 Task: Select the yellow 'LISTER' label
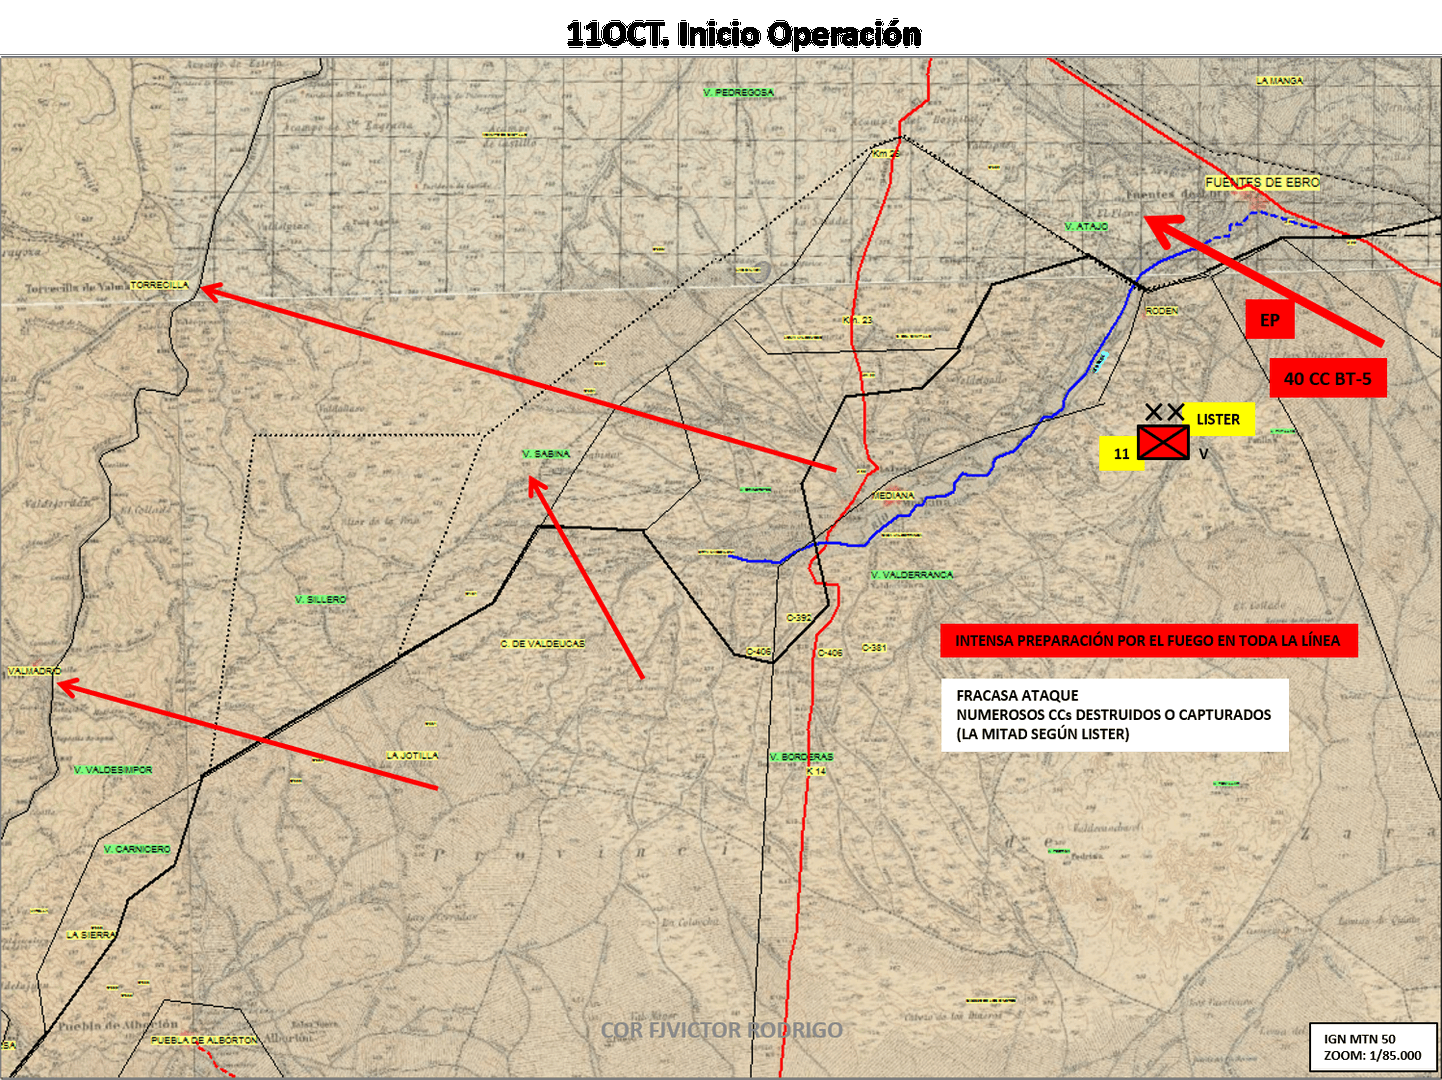pos(1218,419)
